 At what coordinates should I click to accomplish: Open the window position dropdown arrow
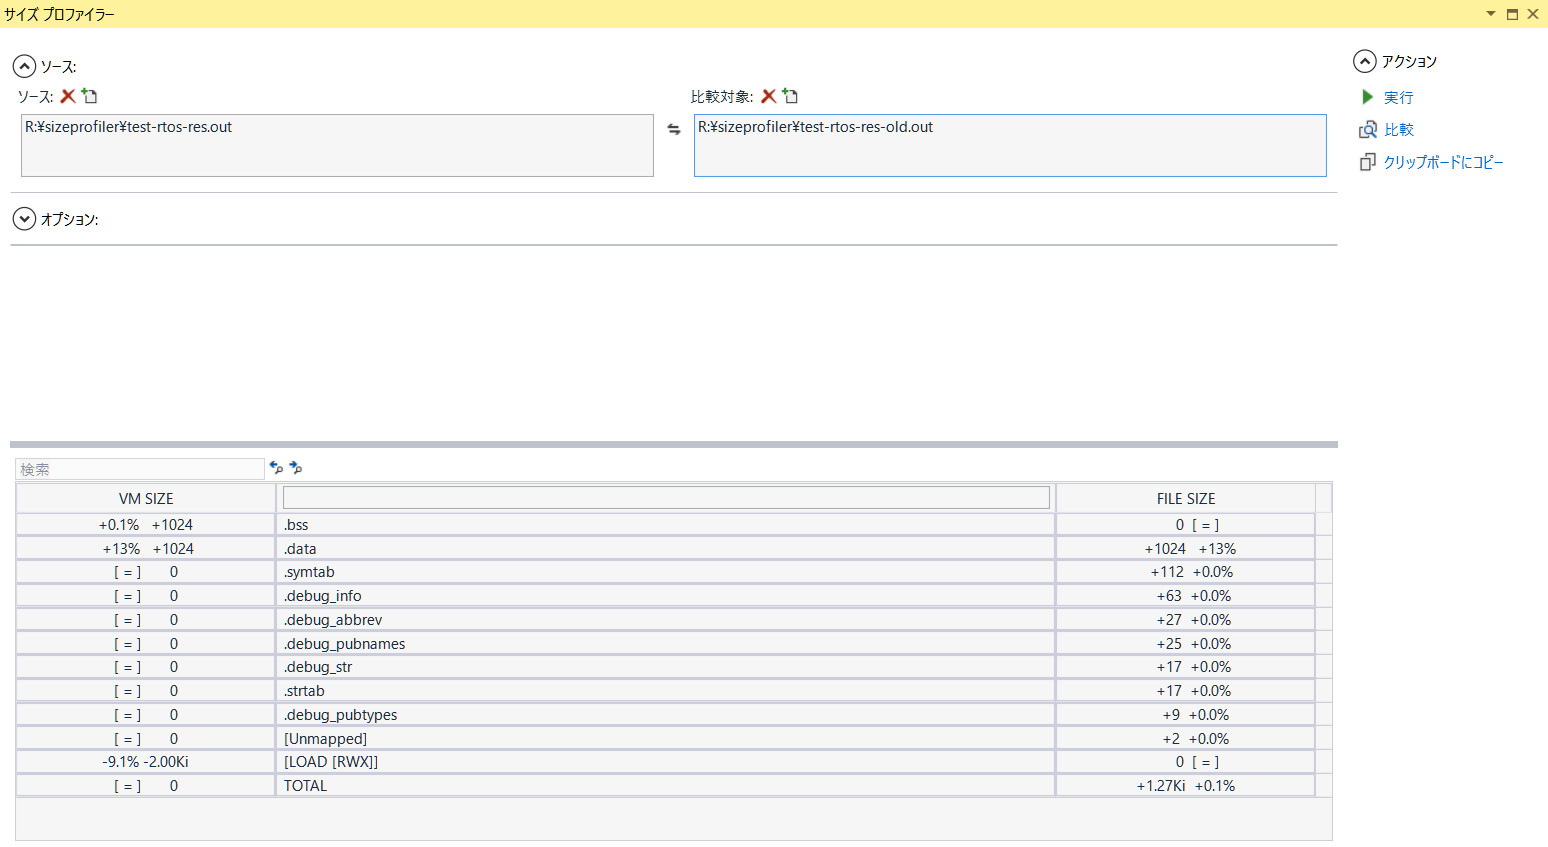(1491, 14)
